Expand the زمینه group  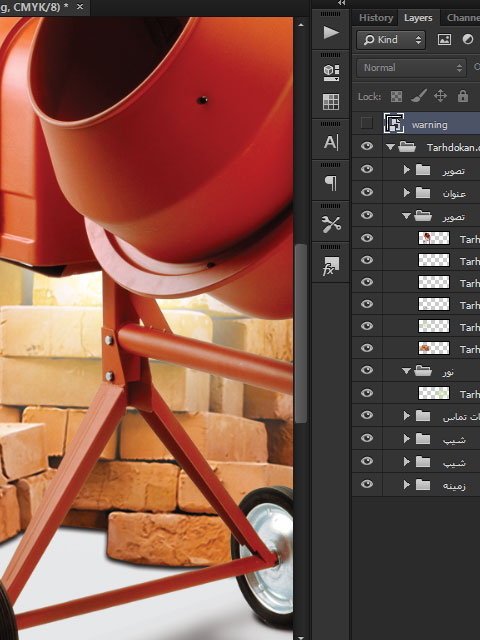407,484
